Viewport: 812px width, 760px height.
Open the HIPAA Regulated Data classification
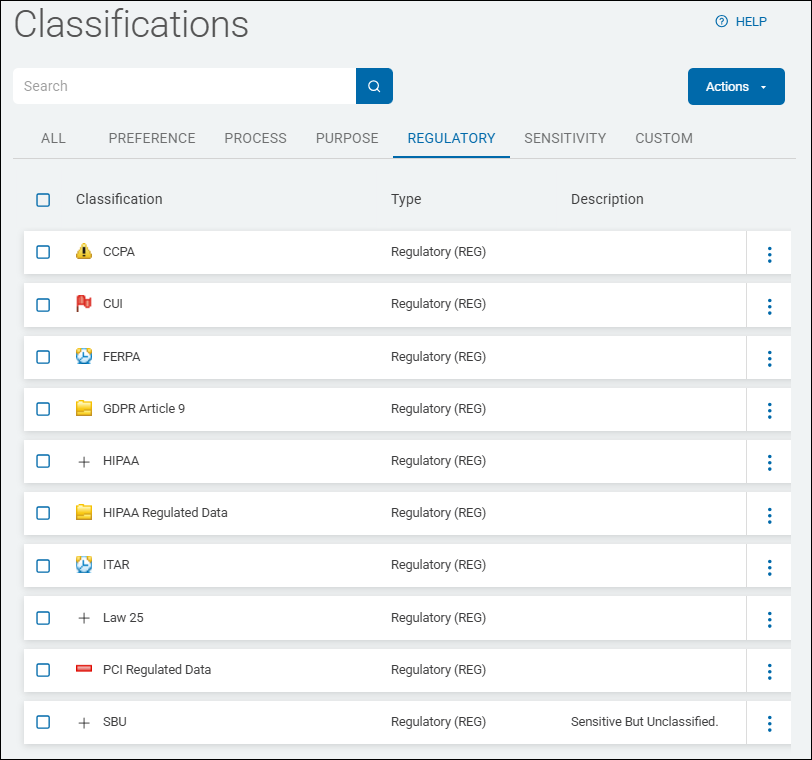click(165, 513)
